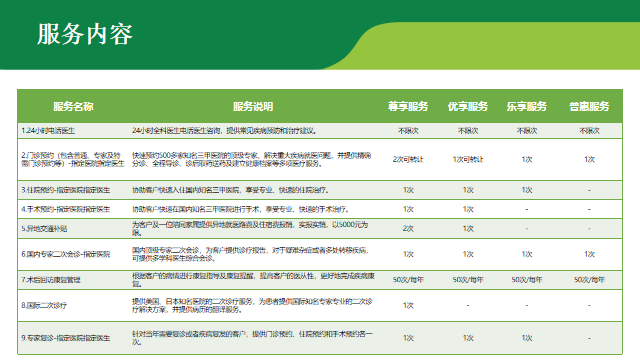Select the 3.住院预约 service name cell
The width and height of the screenshot is (640, 360).
pyautogui.click(x=66, y=190)
